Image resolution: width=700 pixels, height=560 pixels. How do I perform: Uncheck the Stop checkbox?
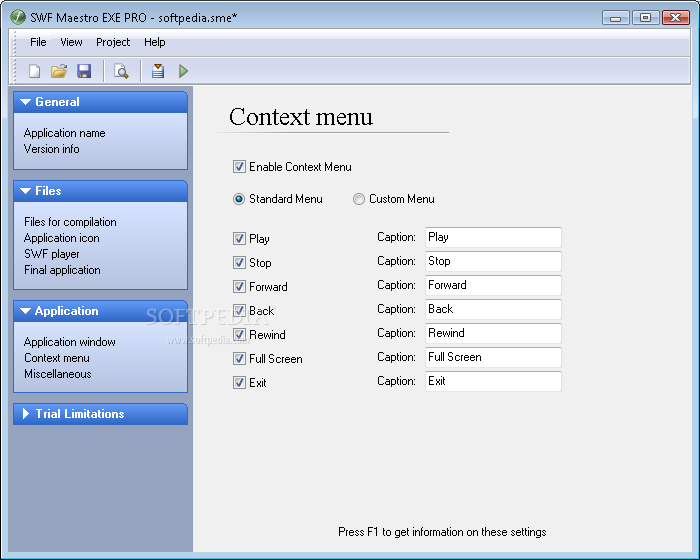[239, 263]
